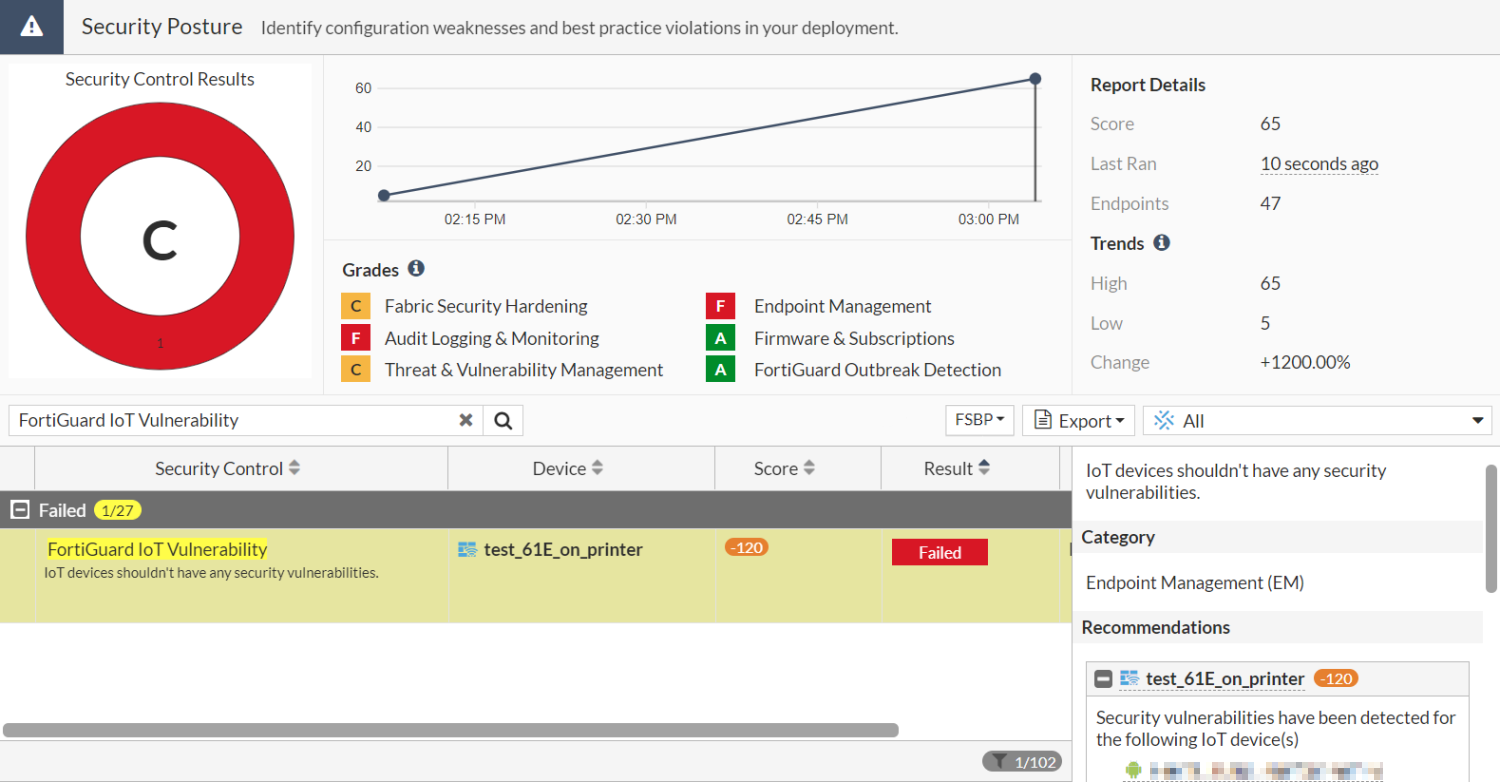Click the Grades info icon
This screenshot has height=782, width=1500.
(416, 269)
